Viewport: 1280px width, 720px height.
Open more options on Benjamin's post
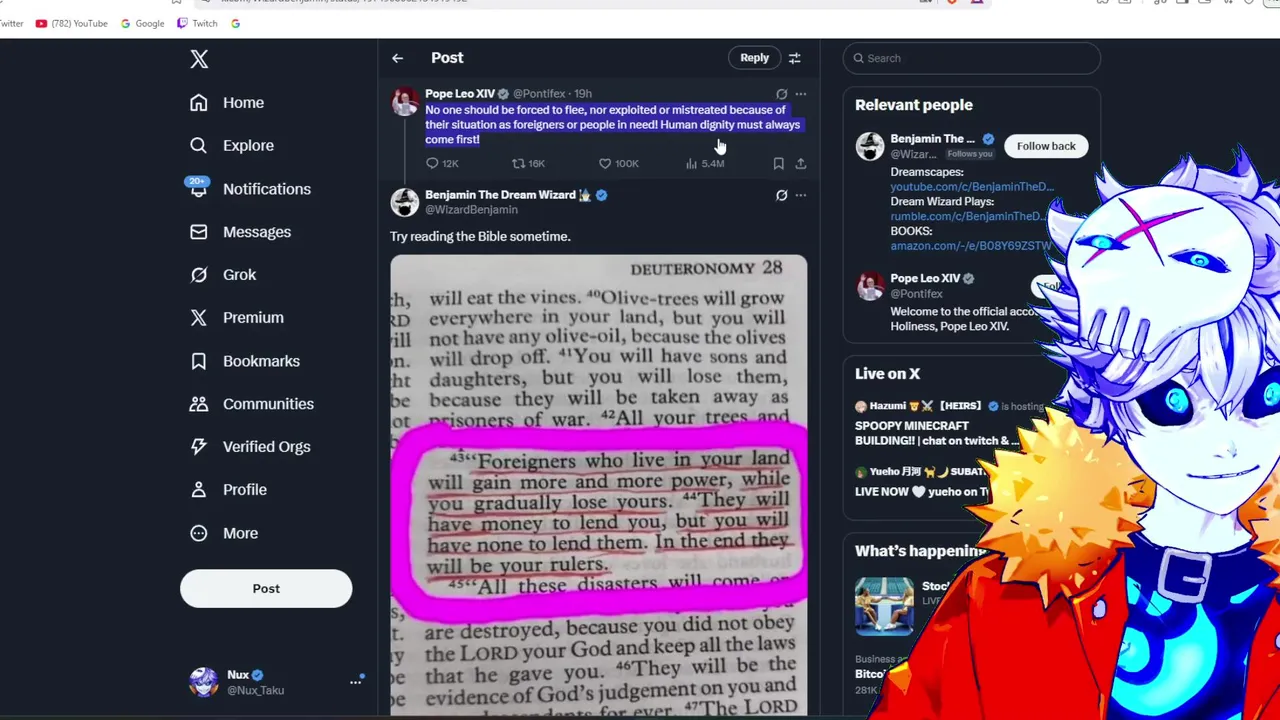[800, 195]
